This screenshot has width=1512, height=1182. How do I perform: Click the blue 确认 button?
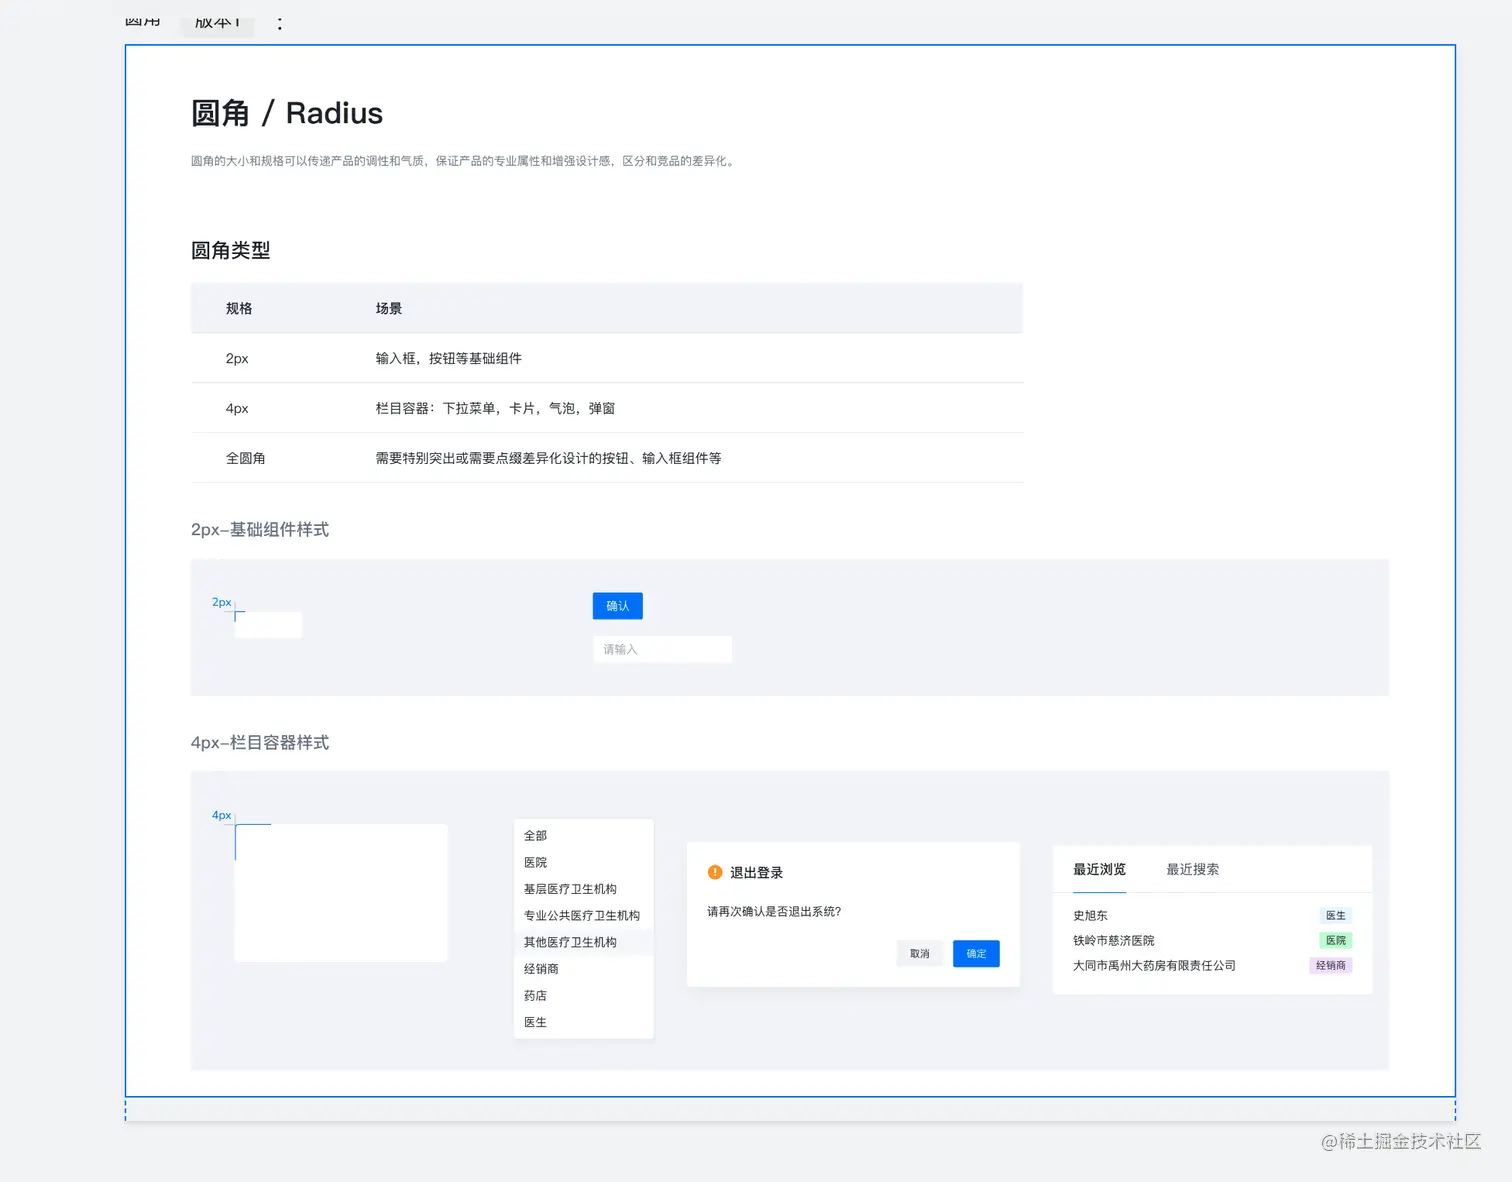point(617,606)
